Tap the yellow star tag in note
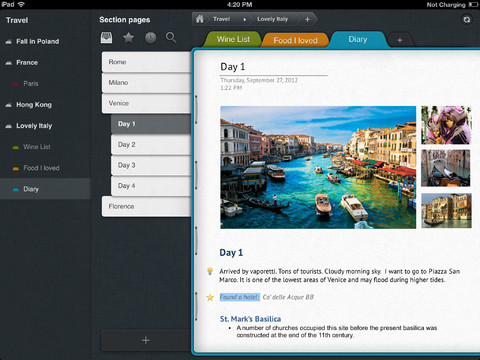Viewport: 480px width, 360px height. (210, 297)
